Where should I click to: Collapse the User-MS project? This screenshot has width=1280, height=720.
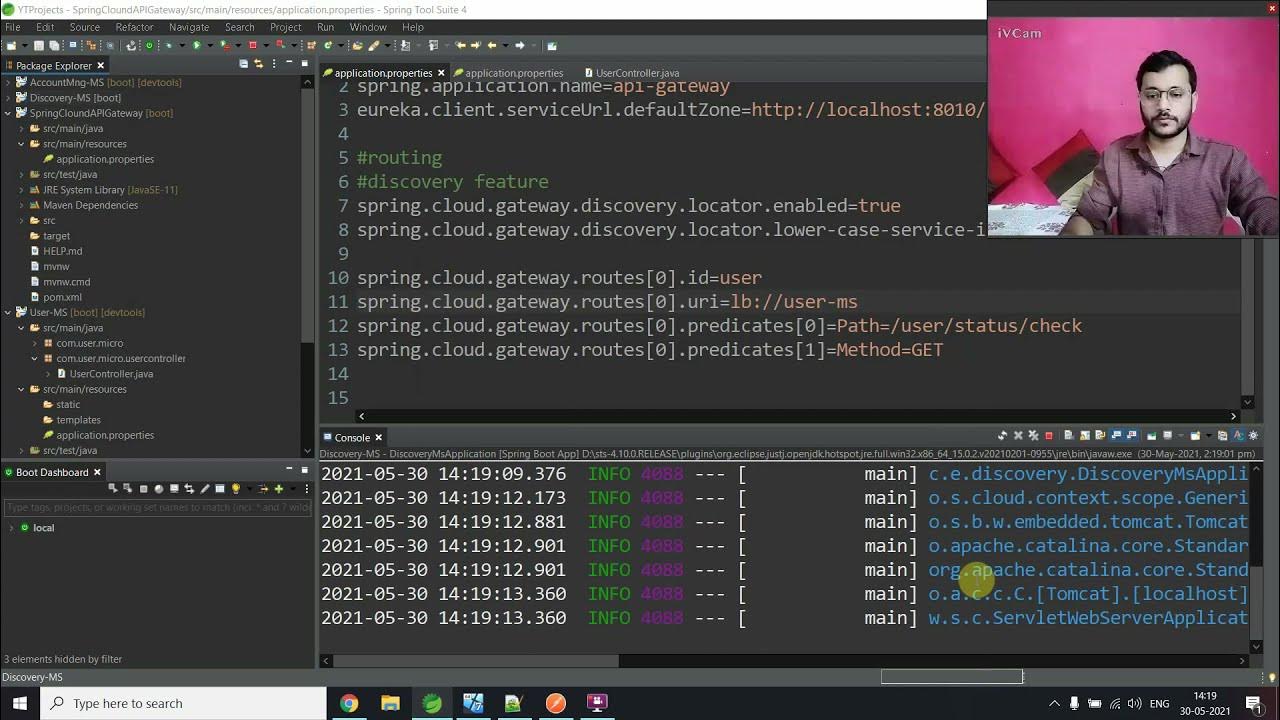(8, 312)
